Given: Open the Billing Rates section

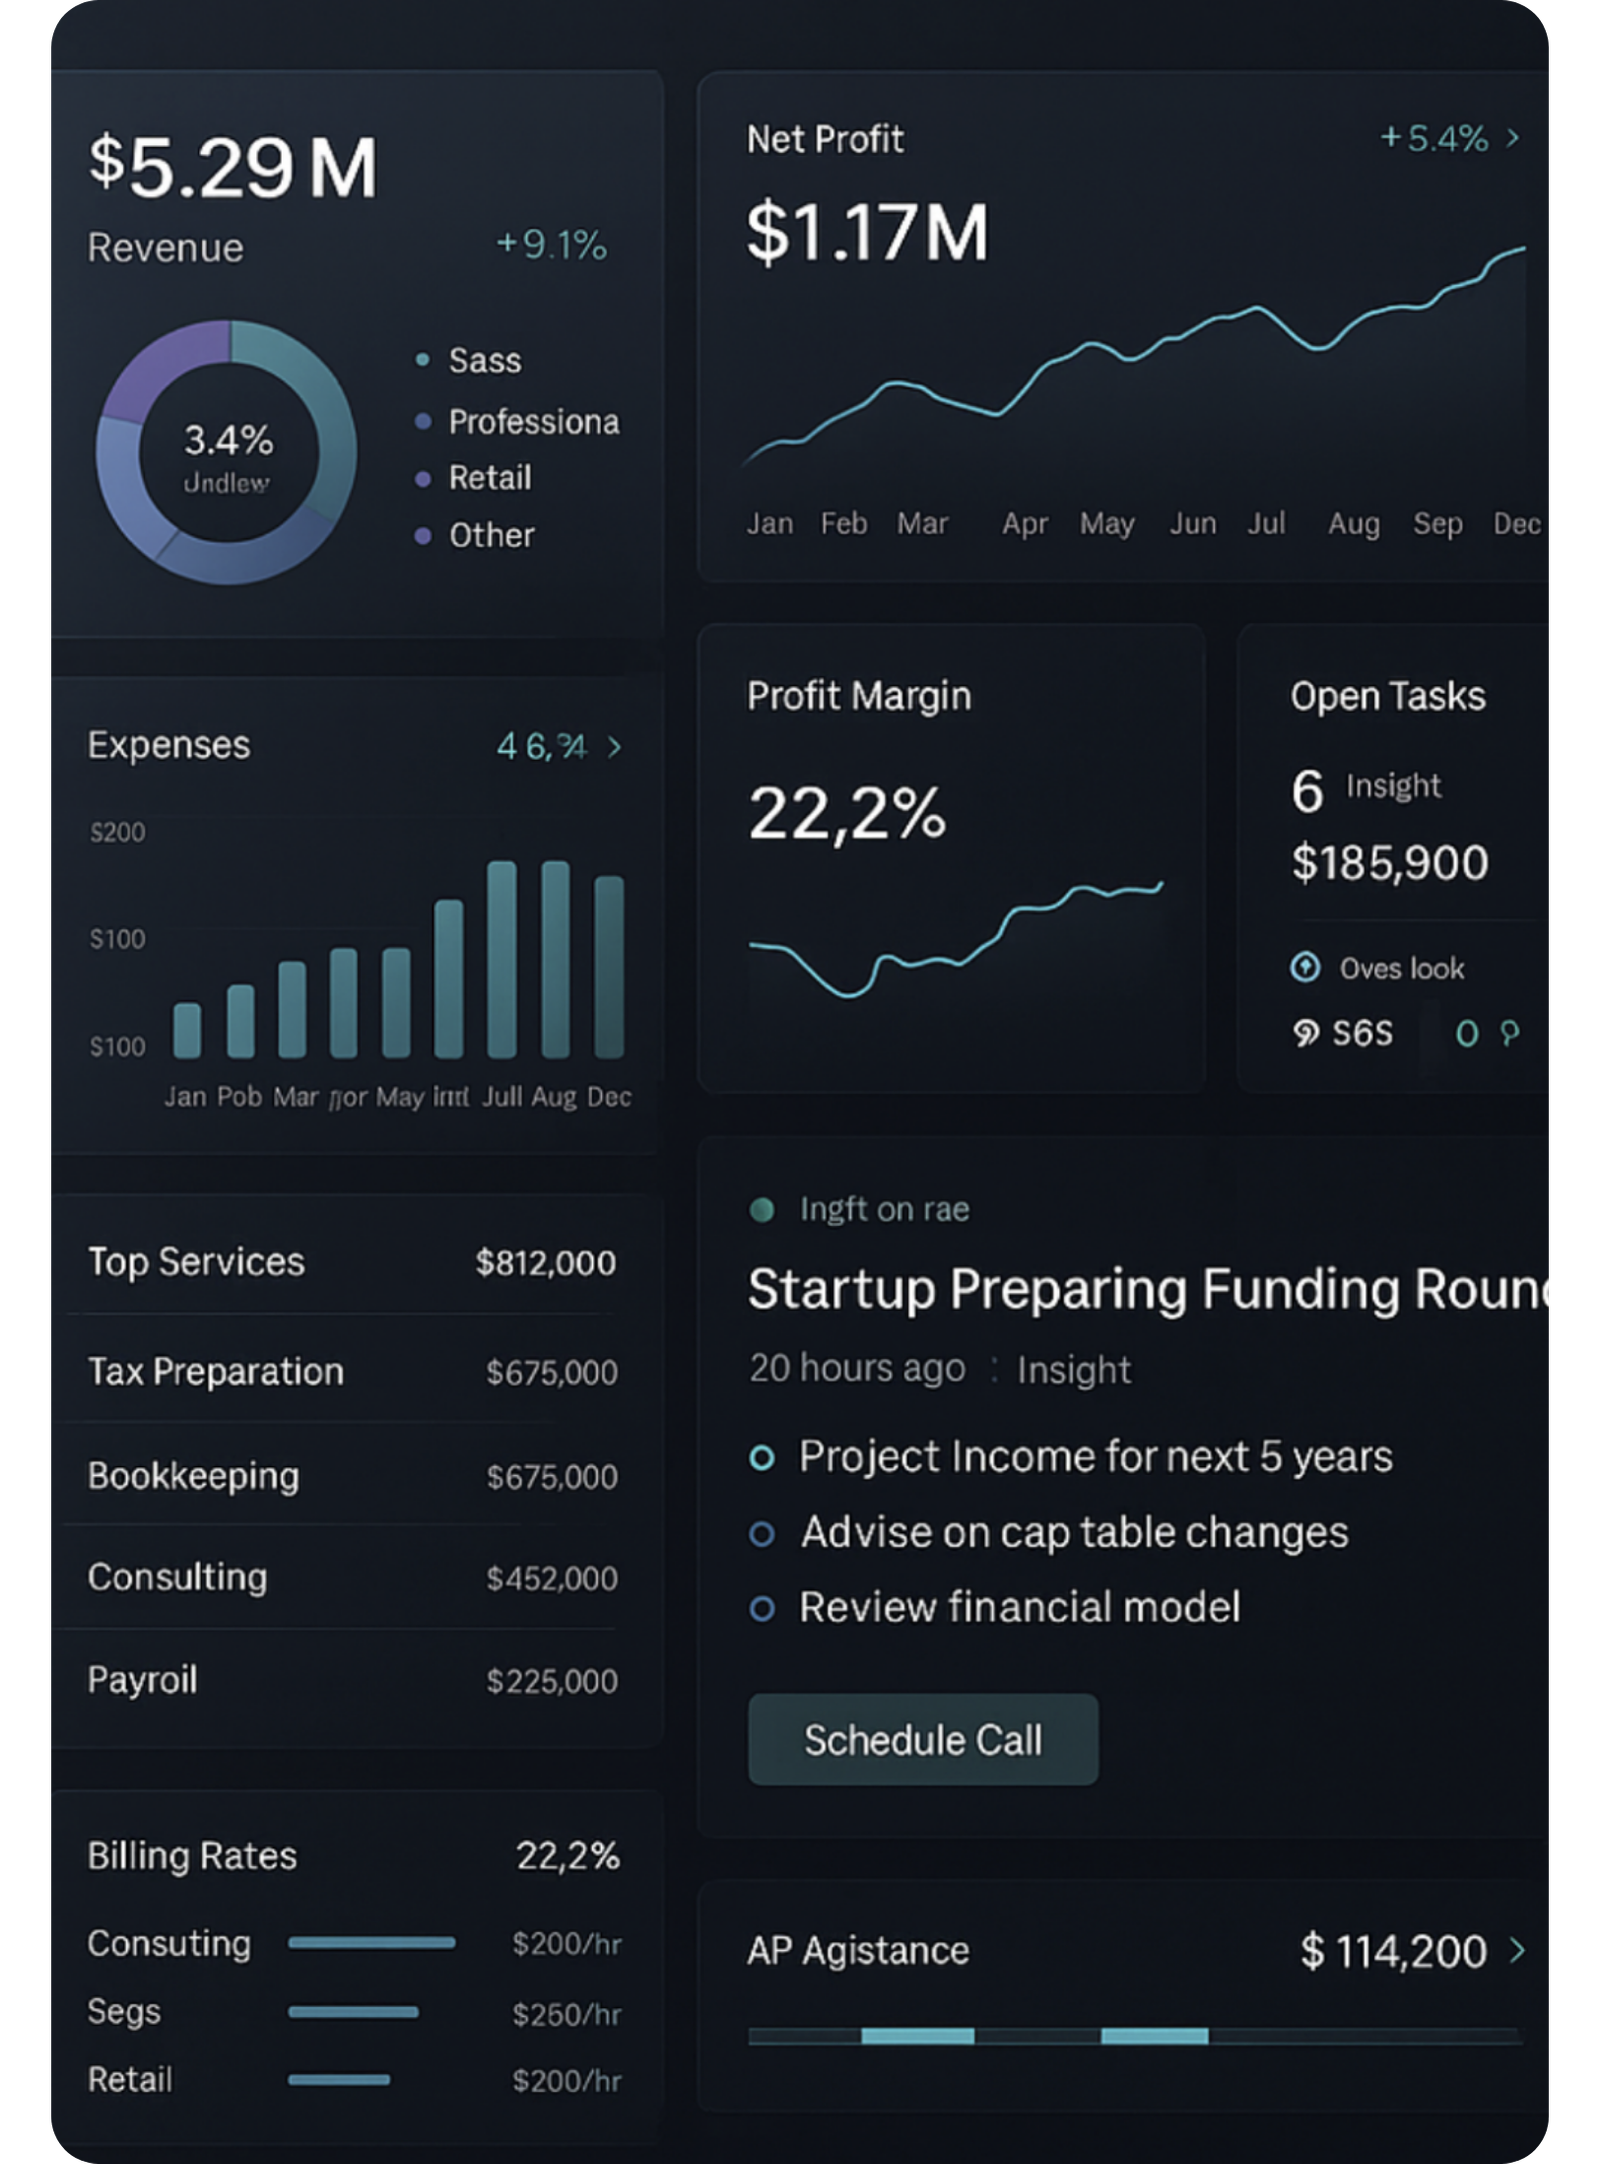Looking at the screenshot, I should [190, 1856].
